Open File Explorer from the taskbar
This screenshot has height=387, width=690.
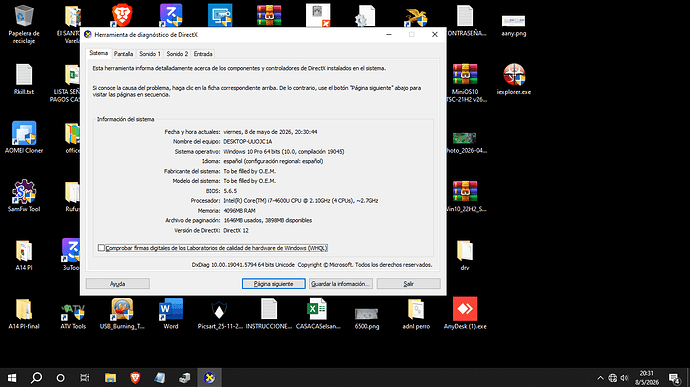click(x=110, y=377)
